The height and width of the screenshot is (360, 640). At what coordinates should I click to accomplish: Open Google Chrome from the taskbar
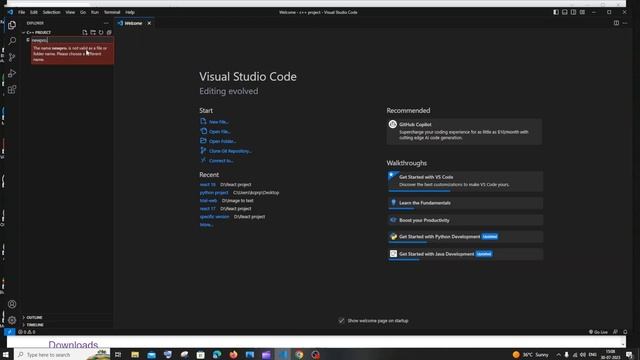point(299,355)
